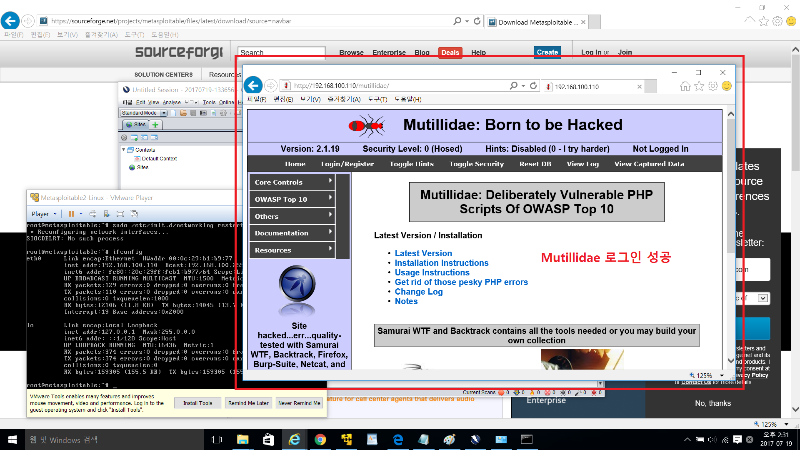Click Toggle Hints in Mutillidae menu
The width and height of the screenshot is (800, 450).
click(412, 164)
